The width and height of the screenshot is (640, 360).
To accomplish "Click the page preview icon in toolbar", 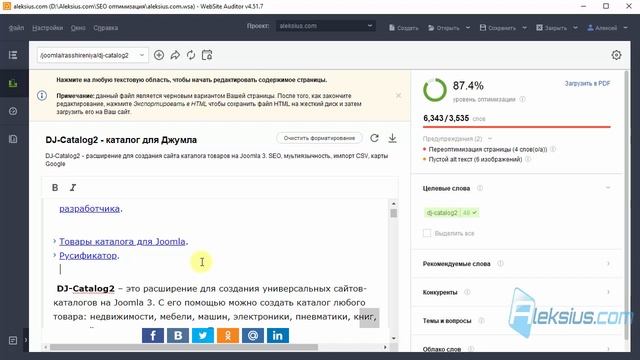I will click(x=207, y=55).
